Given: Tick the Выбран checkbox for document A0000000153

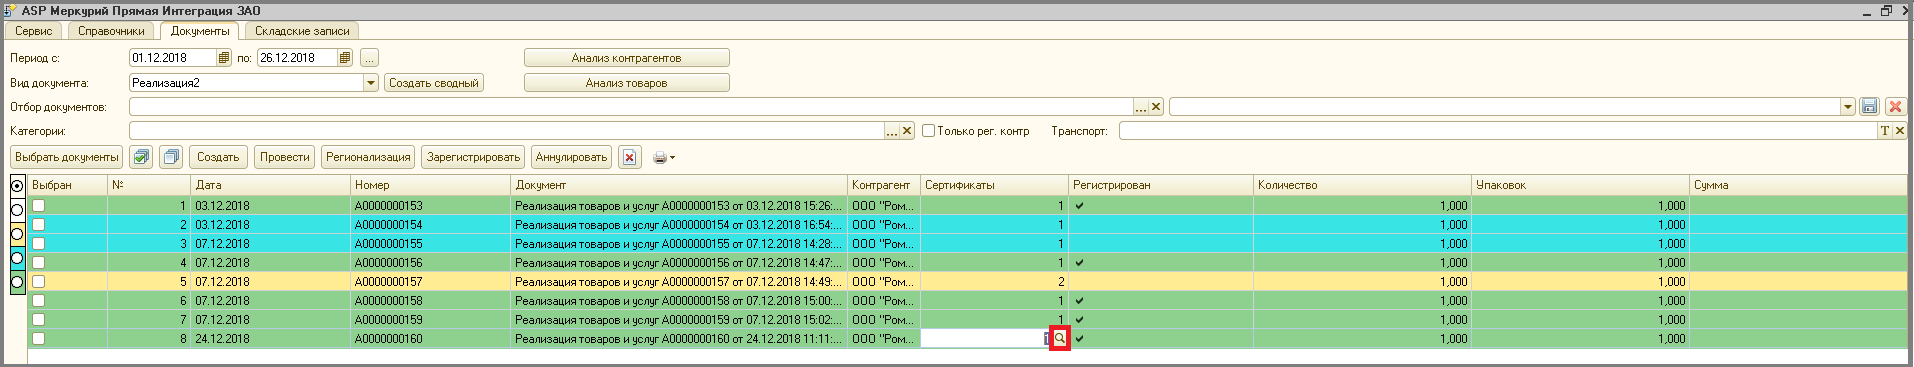Looking at the screenshot, I should [38, 205].
